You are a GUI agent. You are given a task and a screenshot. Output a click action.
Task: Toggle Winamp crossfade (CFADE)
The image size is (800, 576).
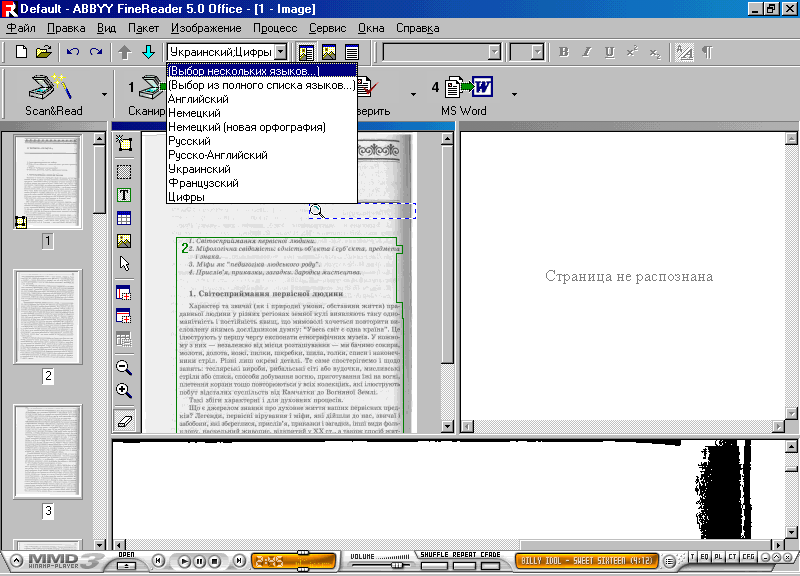point(490,565)
